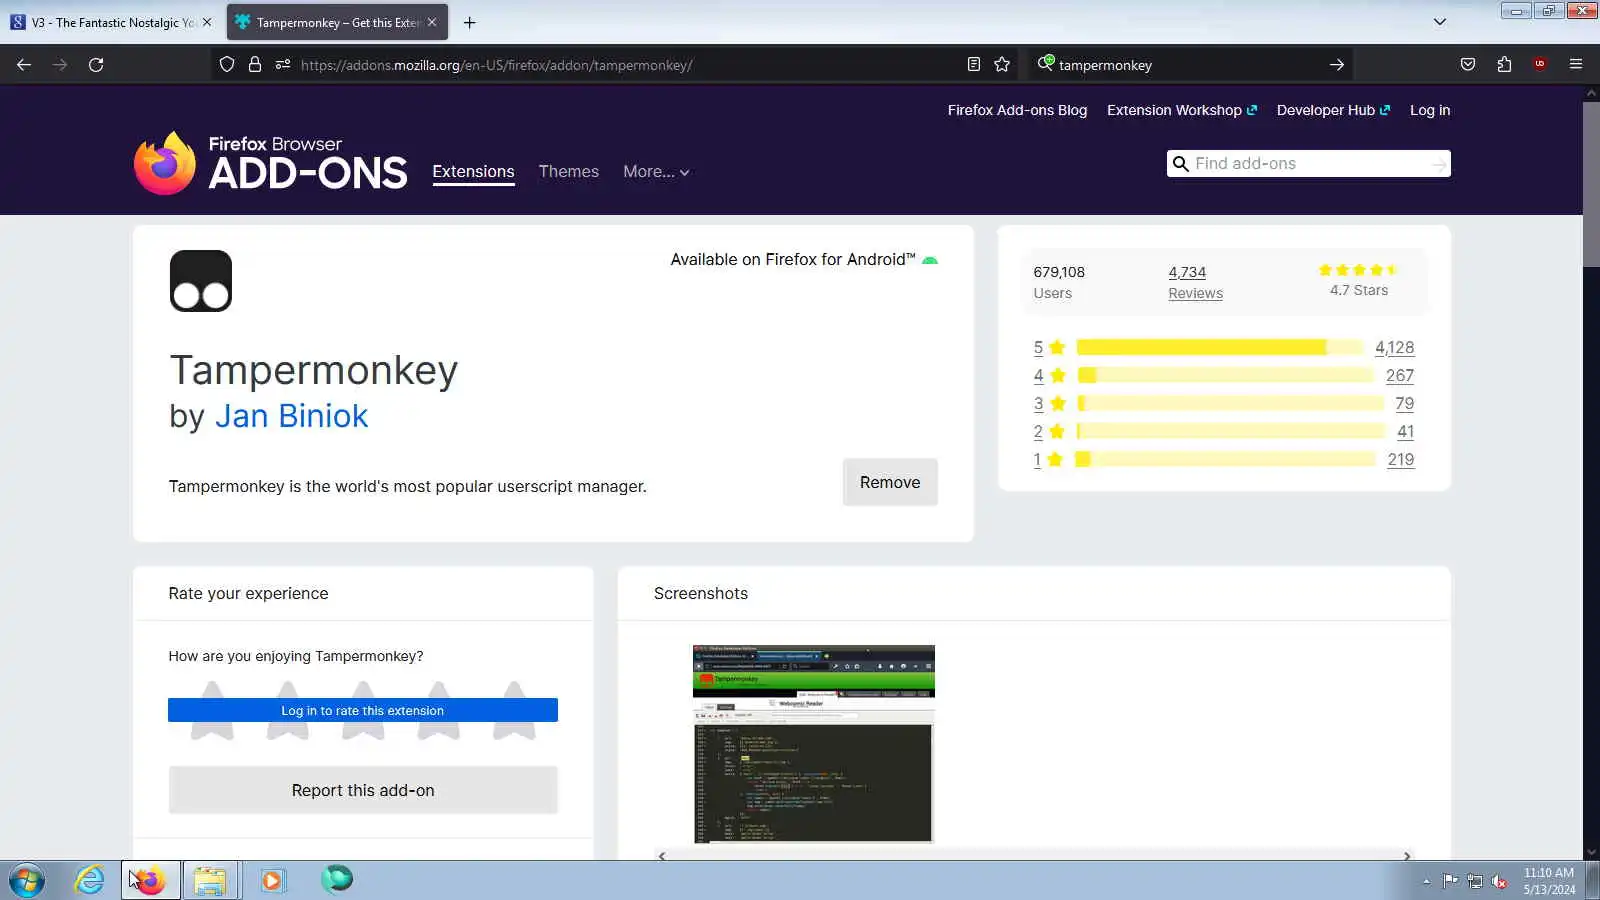Viewport: 1600px width, 900px height.
Task: Filter reviews by 4 stars
Action: [x=1049, y=376]
